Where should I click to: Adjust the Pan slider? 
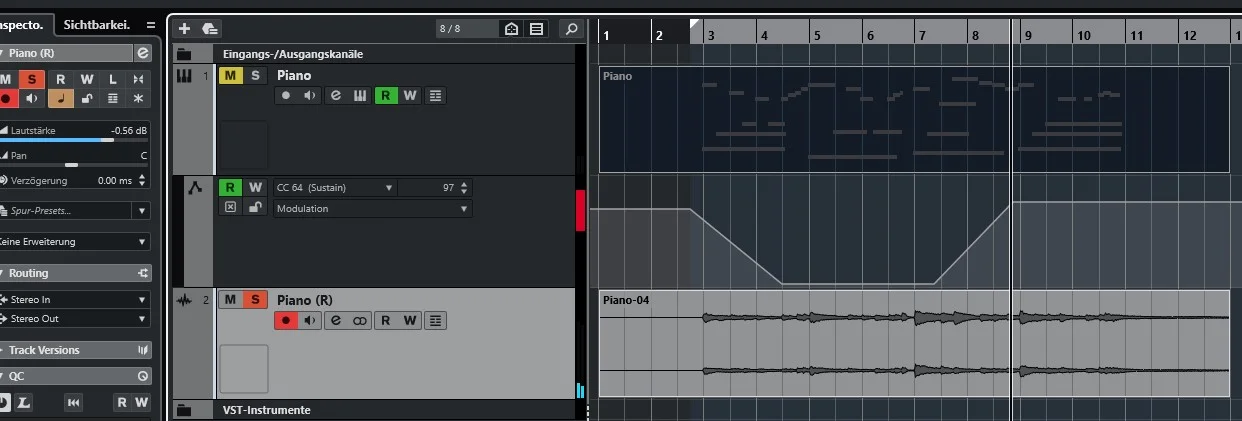click(74, 164)
